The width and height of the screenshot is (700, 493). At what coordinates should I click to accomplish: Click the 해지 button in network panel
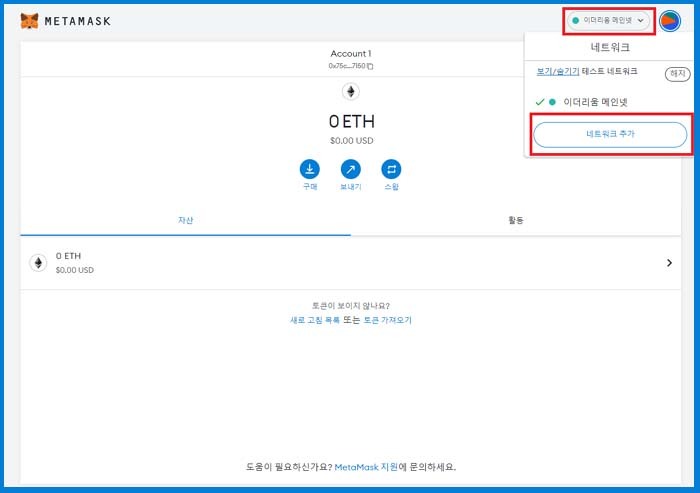(678, 74)
